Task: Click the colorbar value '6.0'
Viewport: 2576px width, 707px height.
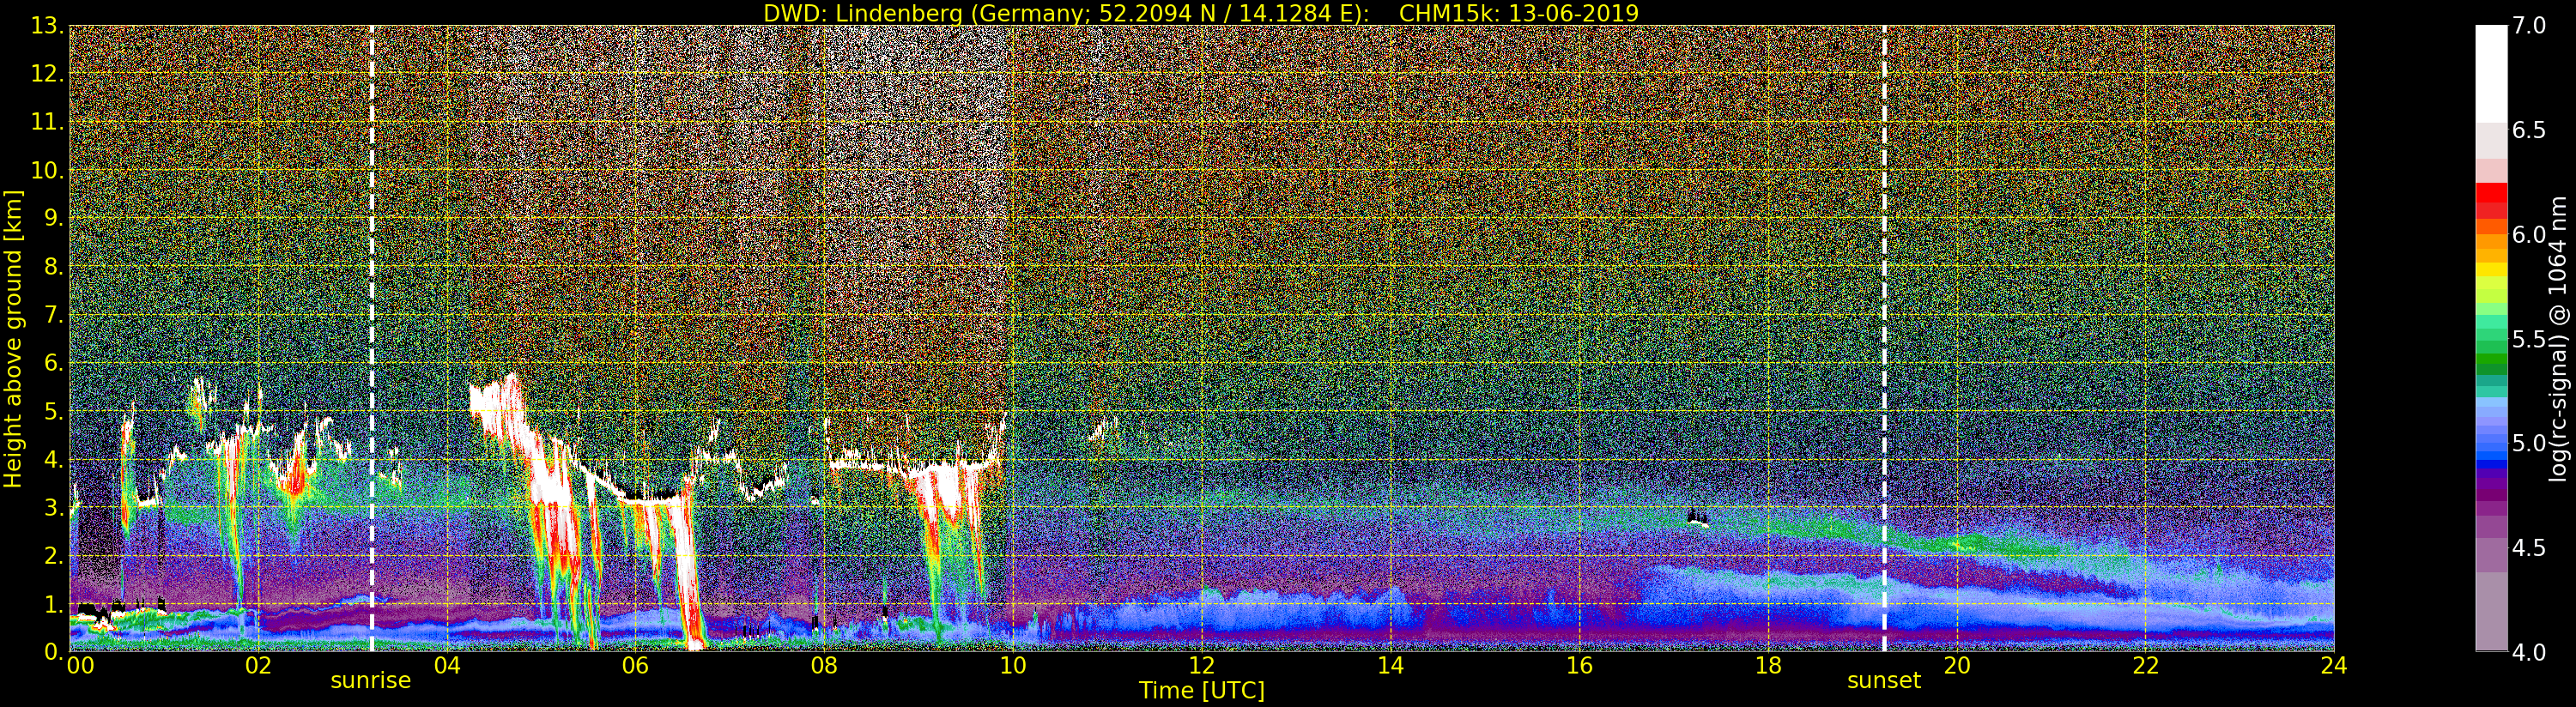Action: (x=2529, y=235)
